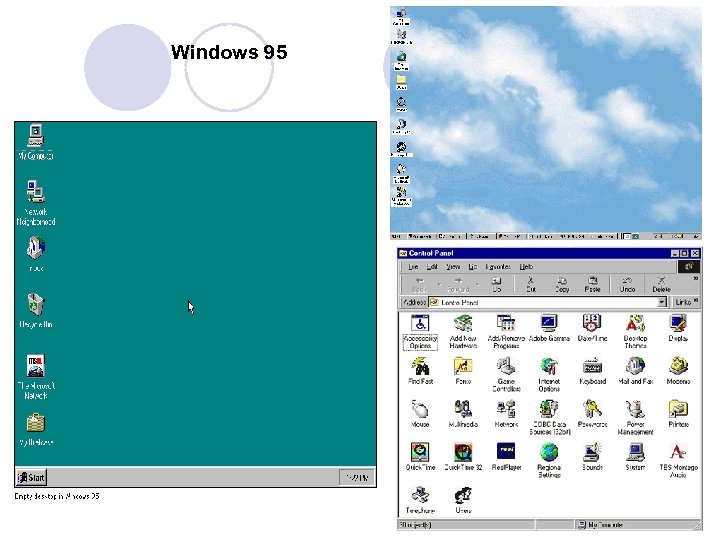Open Fonts folder icon

pyautogui.click(x=463, y=371)
